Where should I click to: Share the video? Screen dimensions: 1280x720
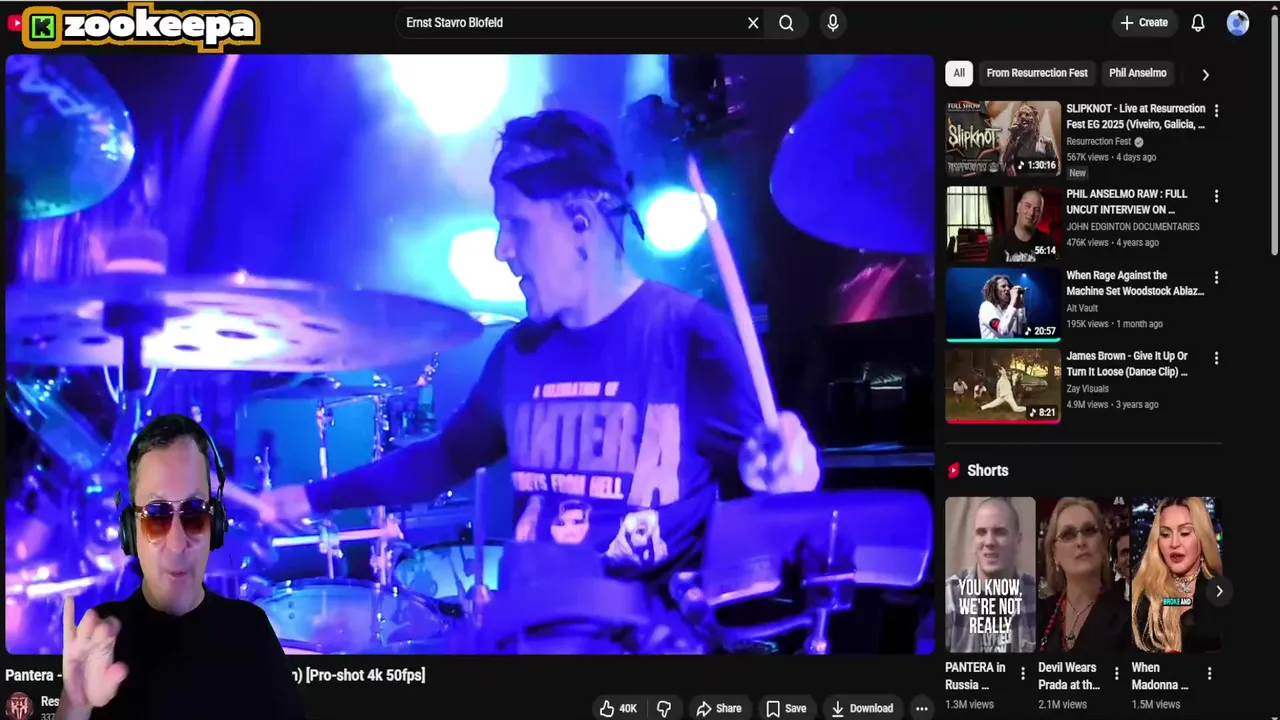[x=719, y=708]
